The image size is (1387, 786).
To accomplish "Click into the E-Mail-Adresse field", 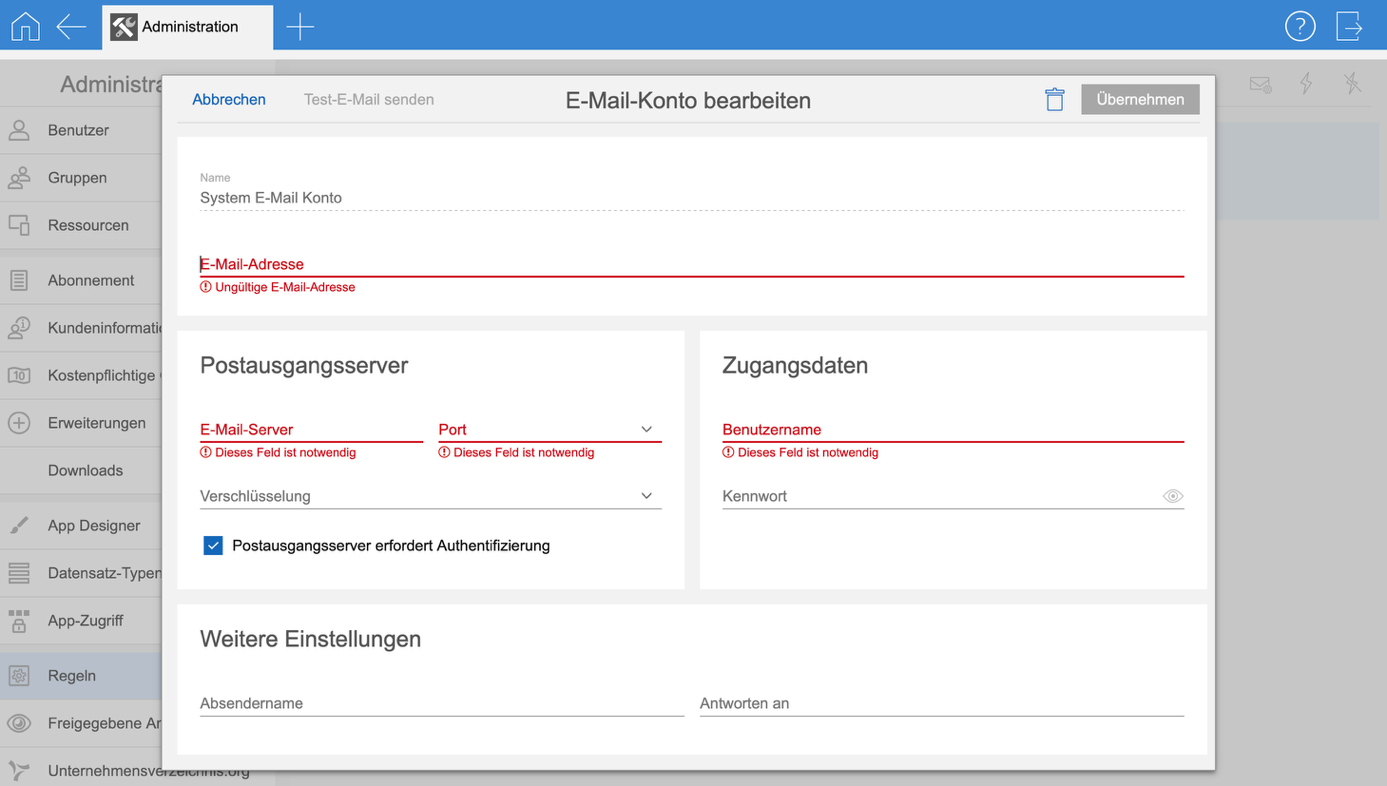I will (690, 264).
